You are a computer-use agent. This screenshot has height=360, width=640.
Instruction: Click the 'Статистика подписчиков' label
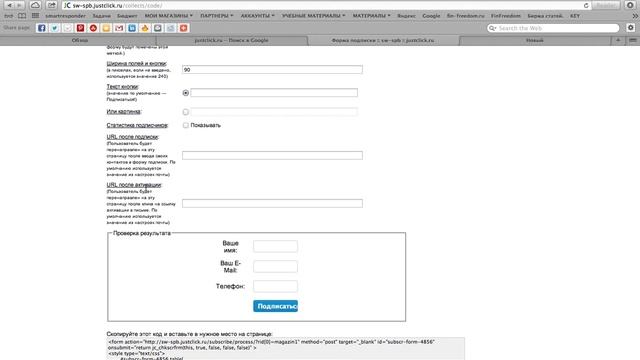pos(137,125)
